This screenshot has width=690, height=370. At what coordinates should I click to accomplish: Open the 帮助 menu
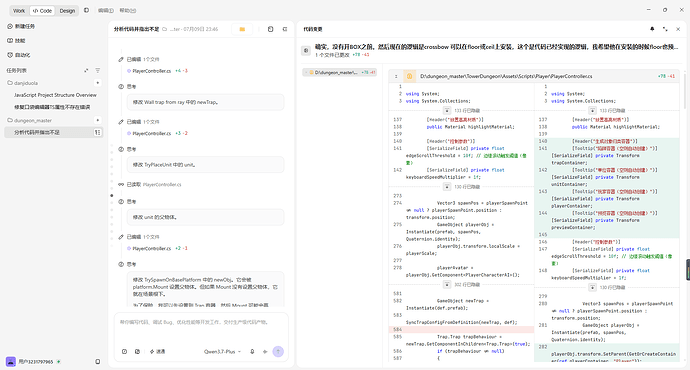click(128, 11)
